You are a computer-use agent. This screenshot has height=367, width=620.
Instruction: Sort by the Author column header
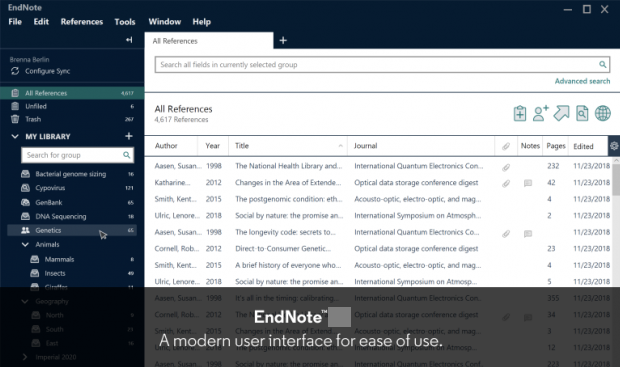pos(166,146)
